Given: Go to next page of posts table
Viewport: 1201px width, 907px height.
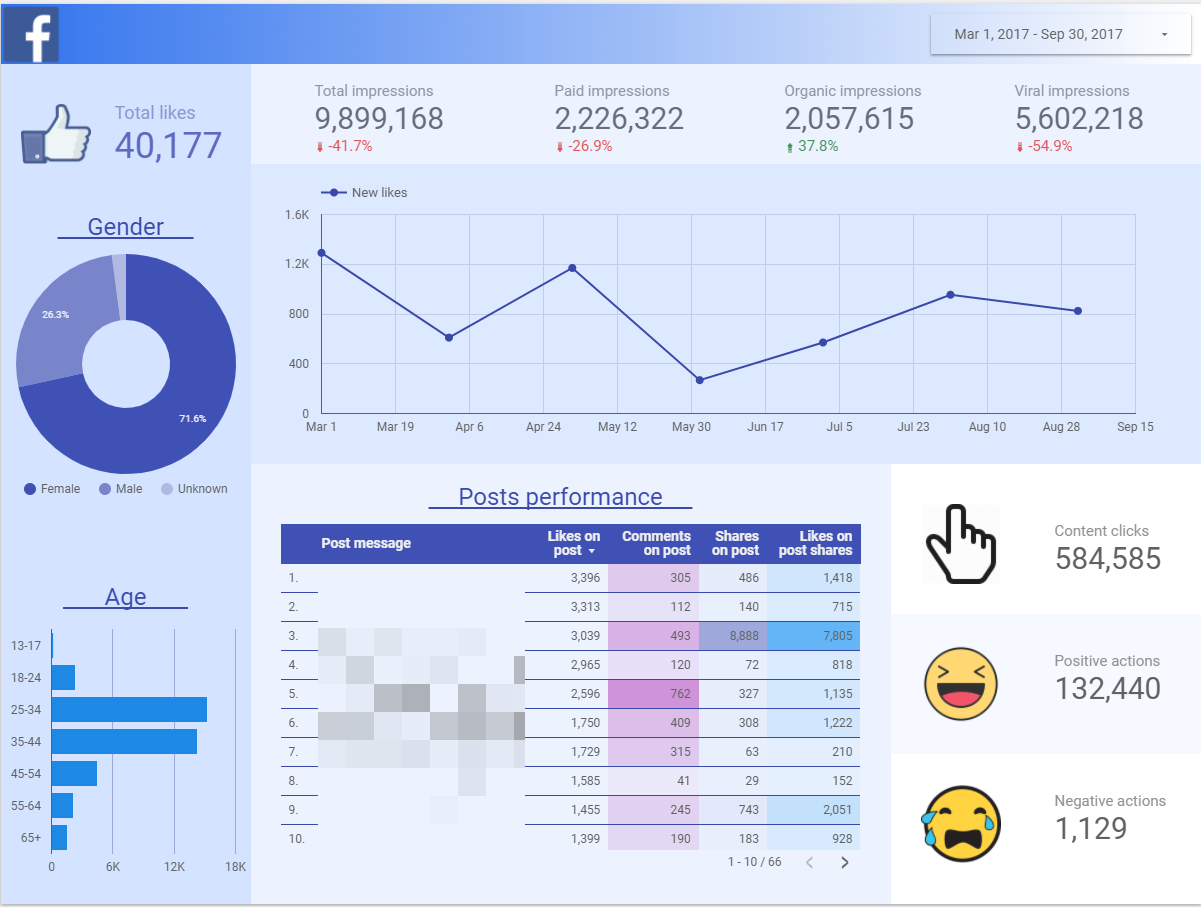Looking at the screenshot, I should click(x=845, y=862).
